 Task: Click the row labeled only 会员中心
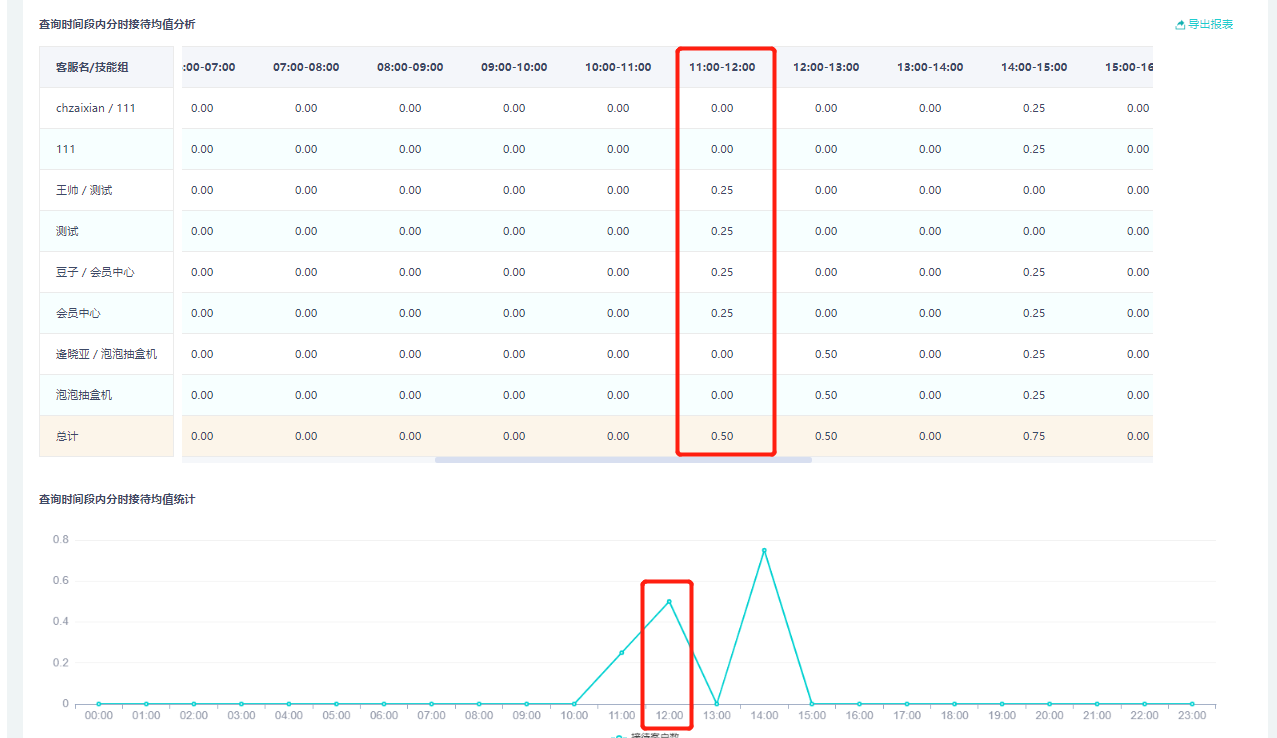(78, 313)
